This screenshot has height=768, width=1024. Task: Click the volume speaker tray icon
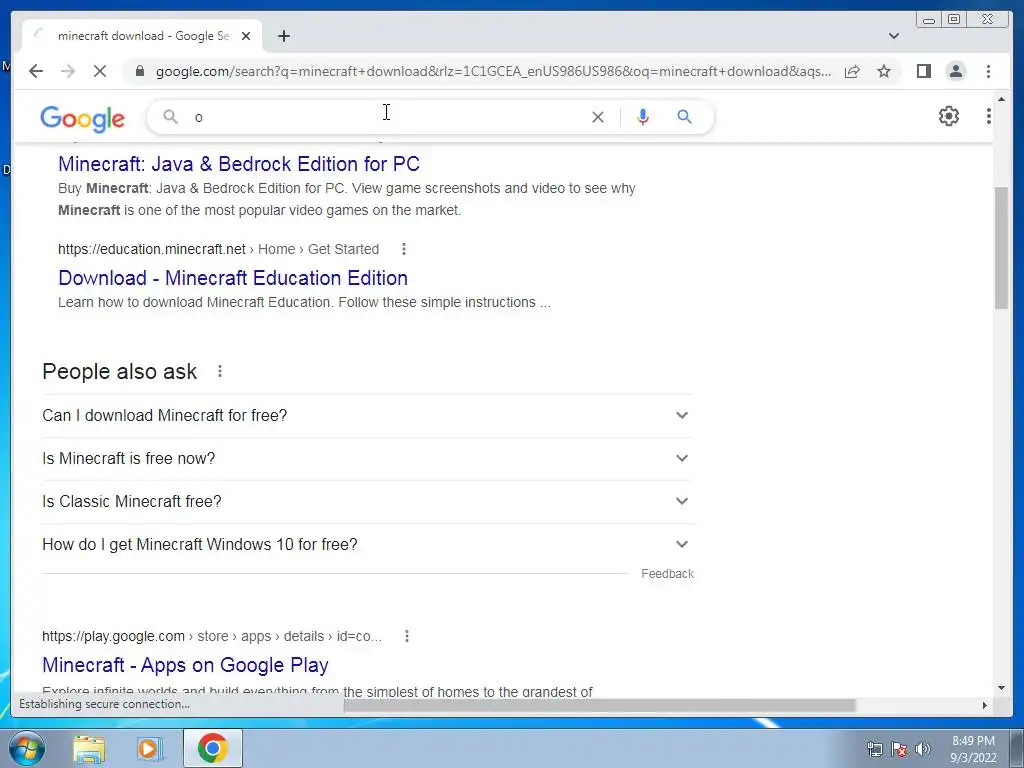[923, 749]
